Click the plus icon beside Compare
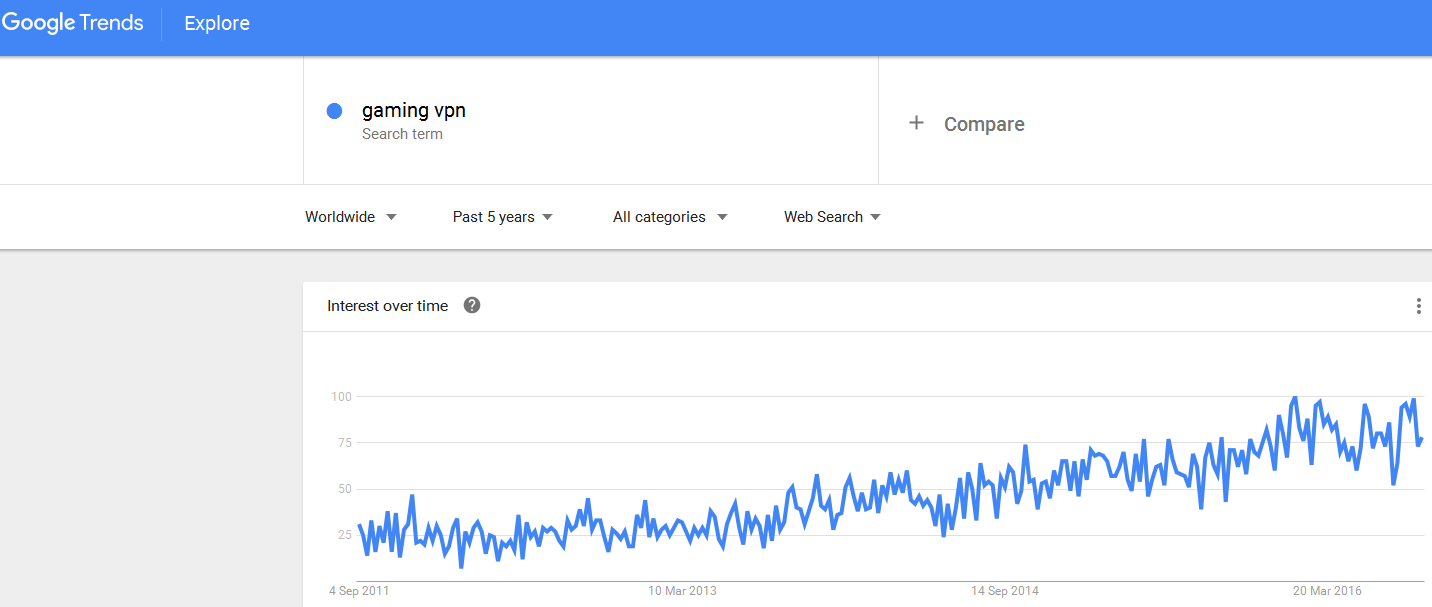The height and width of the screenshot is (607, 1432). click(x=916, y=123)
